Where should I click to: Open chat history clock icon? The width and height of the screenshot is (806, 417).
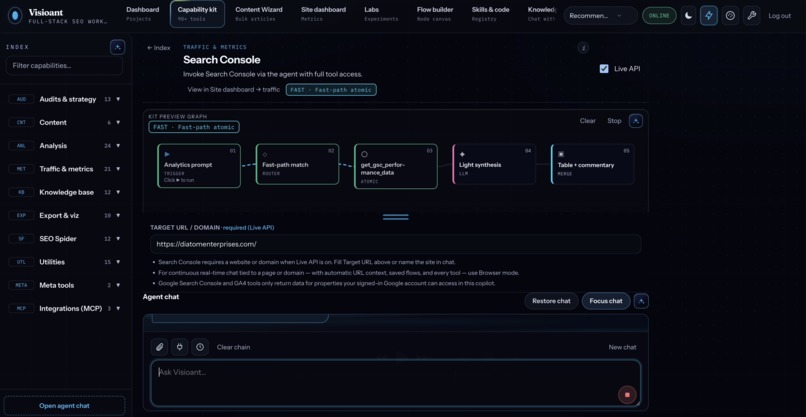coord(200,347)
